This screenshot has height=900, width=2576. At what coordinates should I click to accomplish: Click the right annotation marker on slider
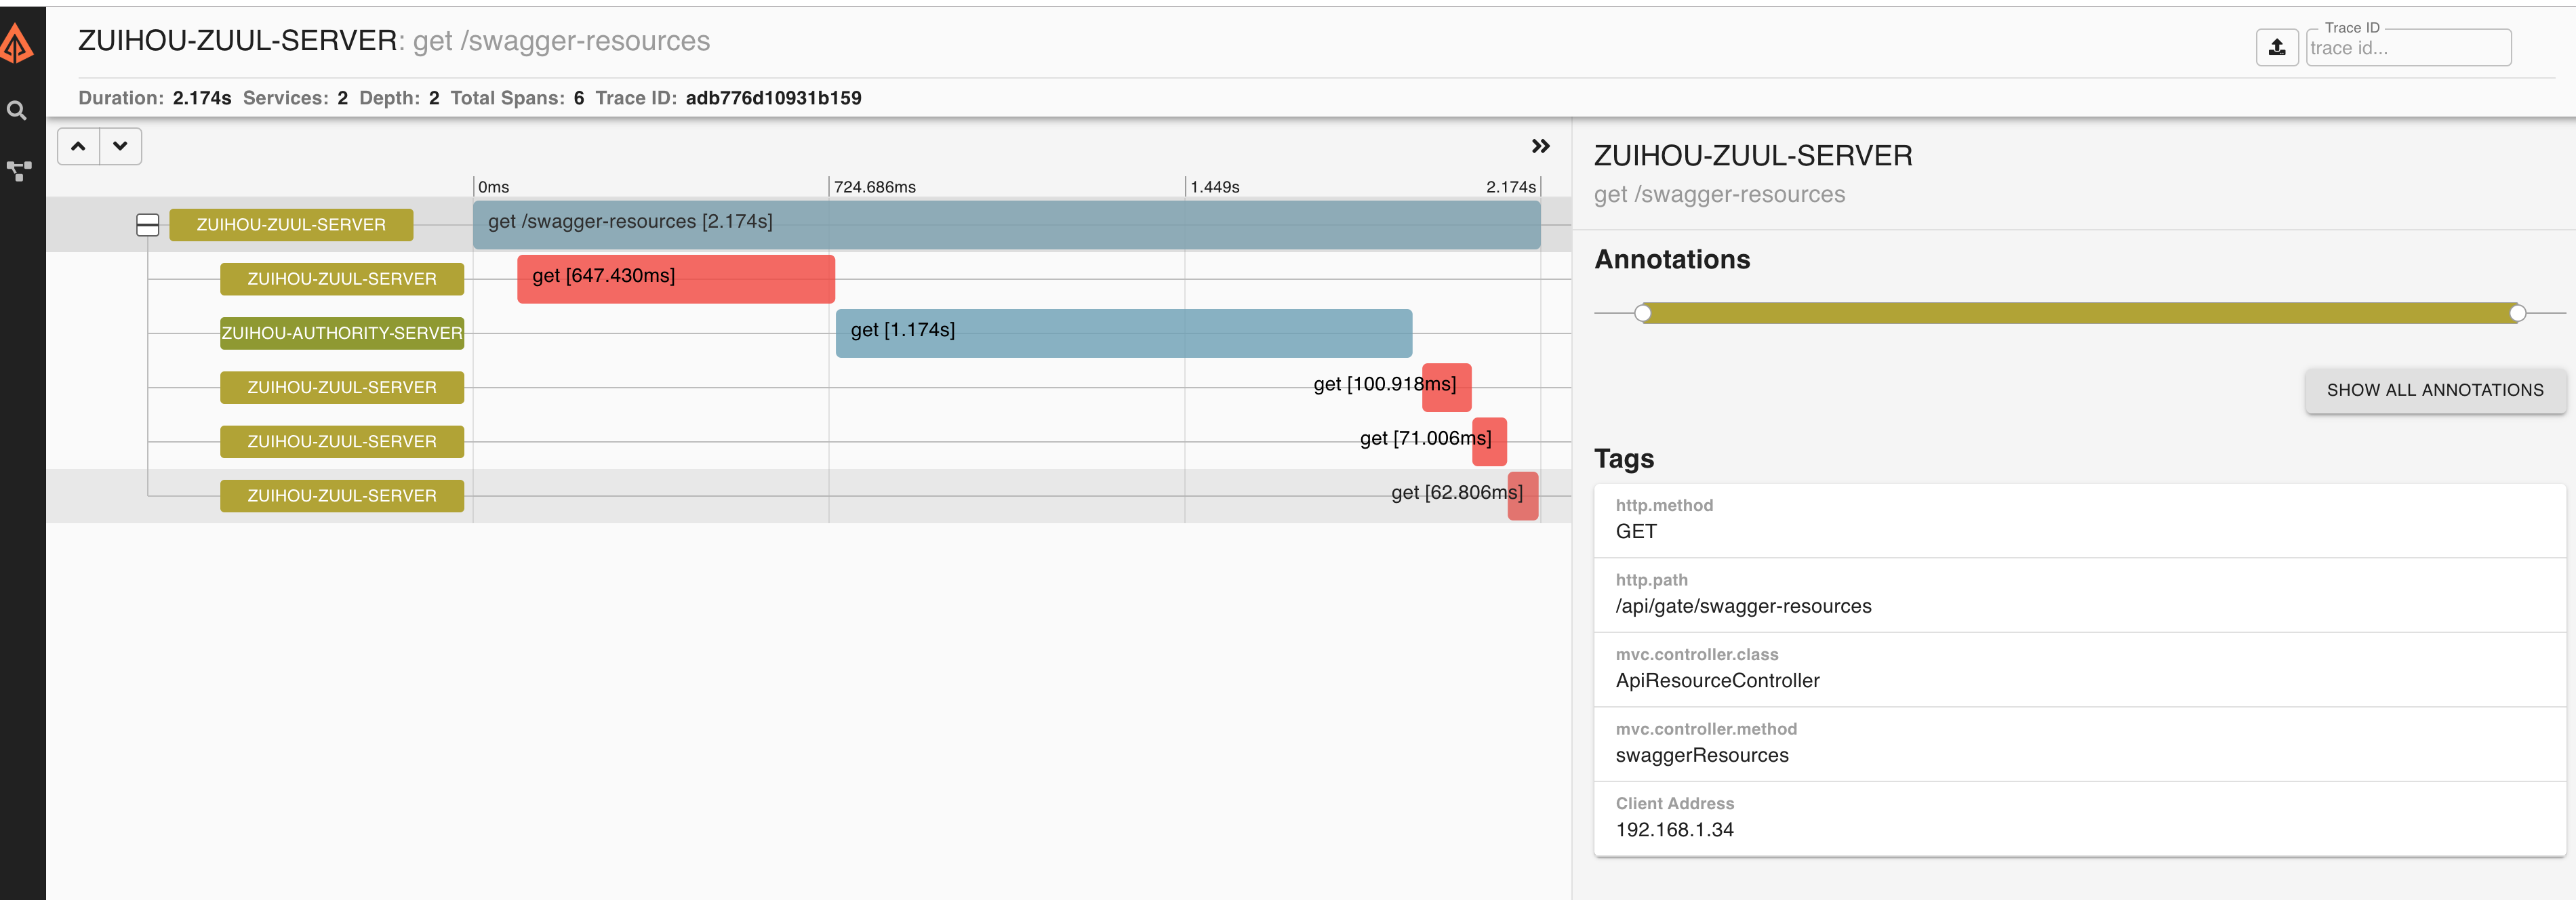[2517, 313]
